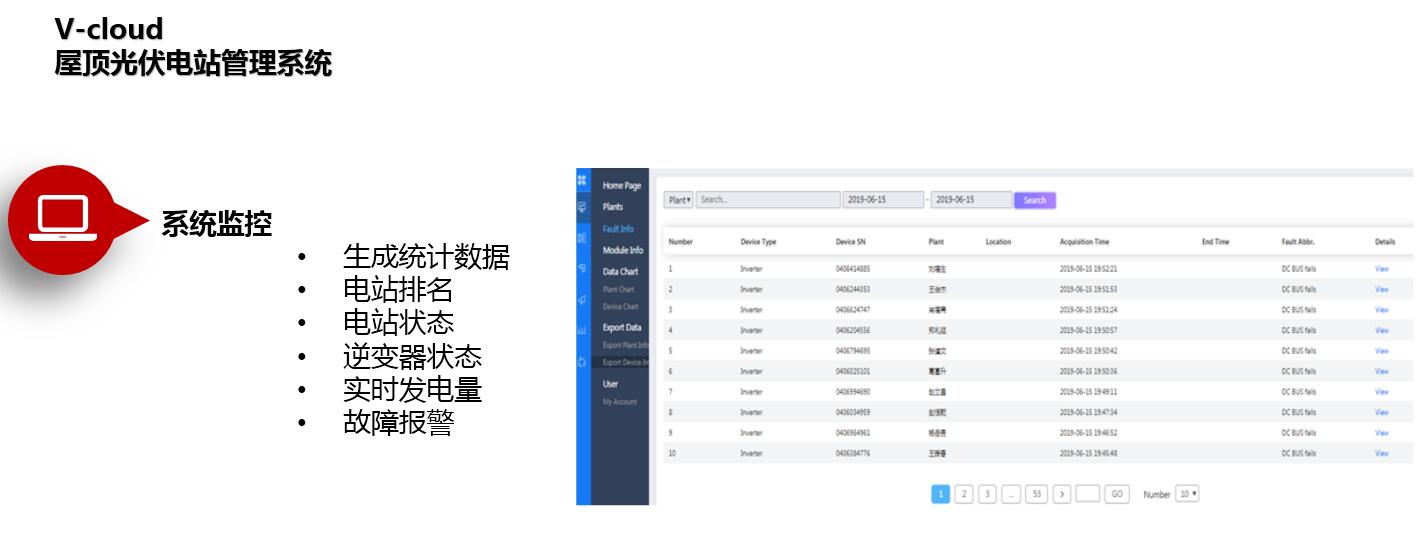This screenshot has width=1425, height=538.
Task: Expand the Data Chart menu section
Action: coord(620,272)
